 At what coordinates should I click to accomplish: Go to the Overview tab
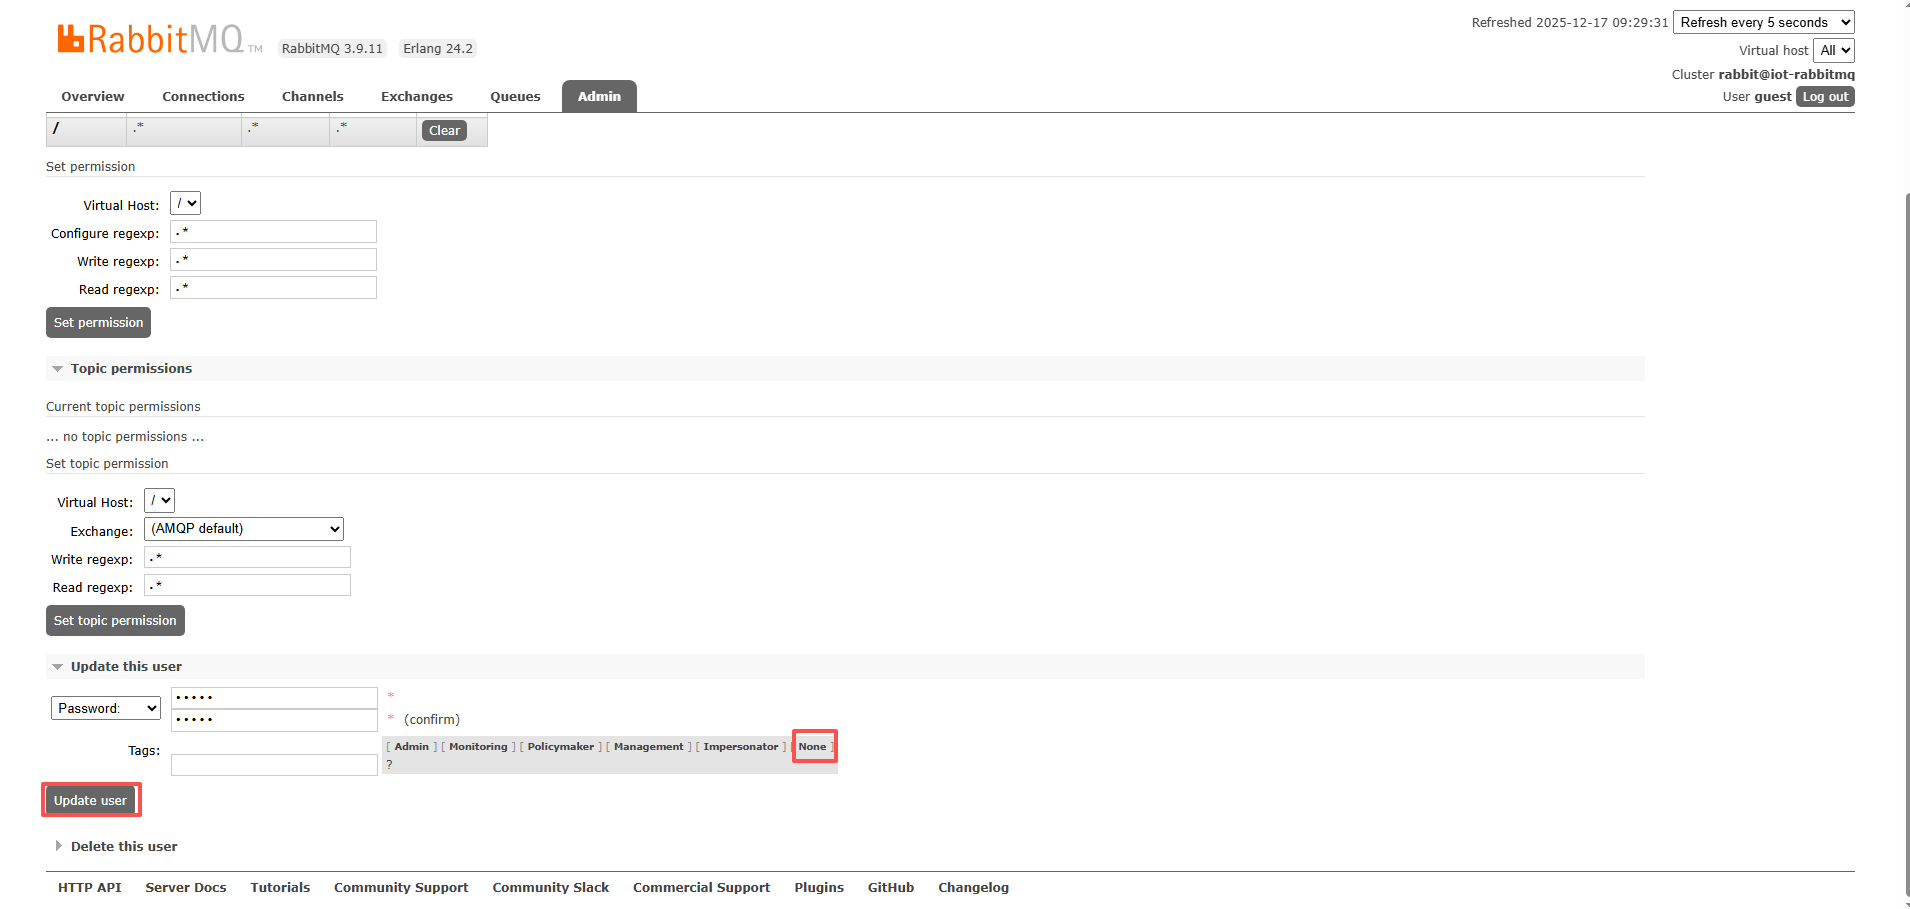[93, 97]
